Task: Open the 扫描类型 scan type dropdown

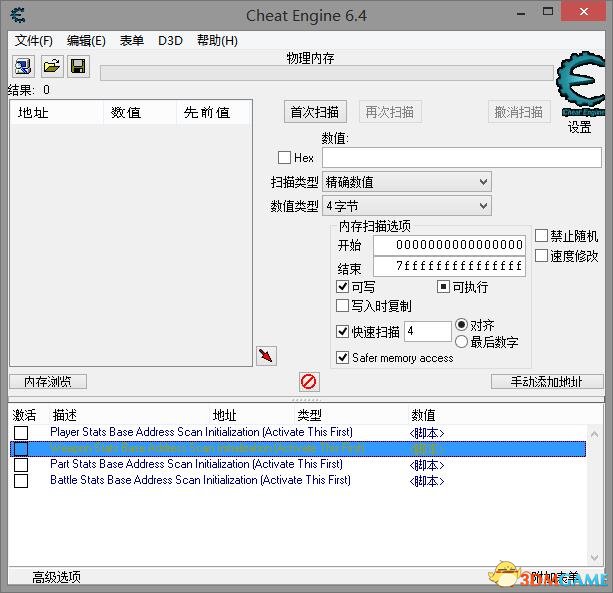Action: coord(407,182)
